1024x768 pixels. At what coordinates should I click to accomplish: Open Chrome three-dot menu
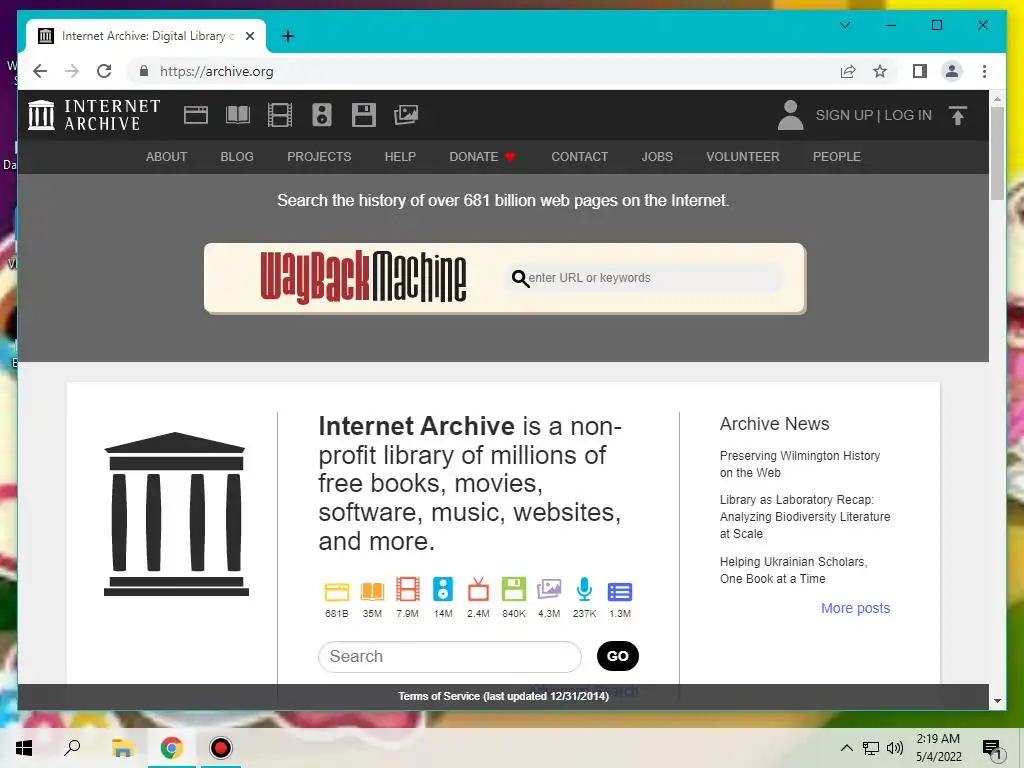coord(984,71)
